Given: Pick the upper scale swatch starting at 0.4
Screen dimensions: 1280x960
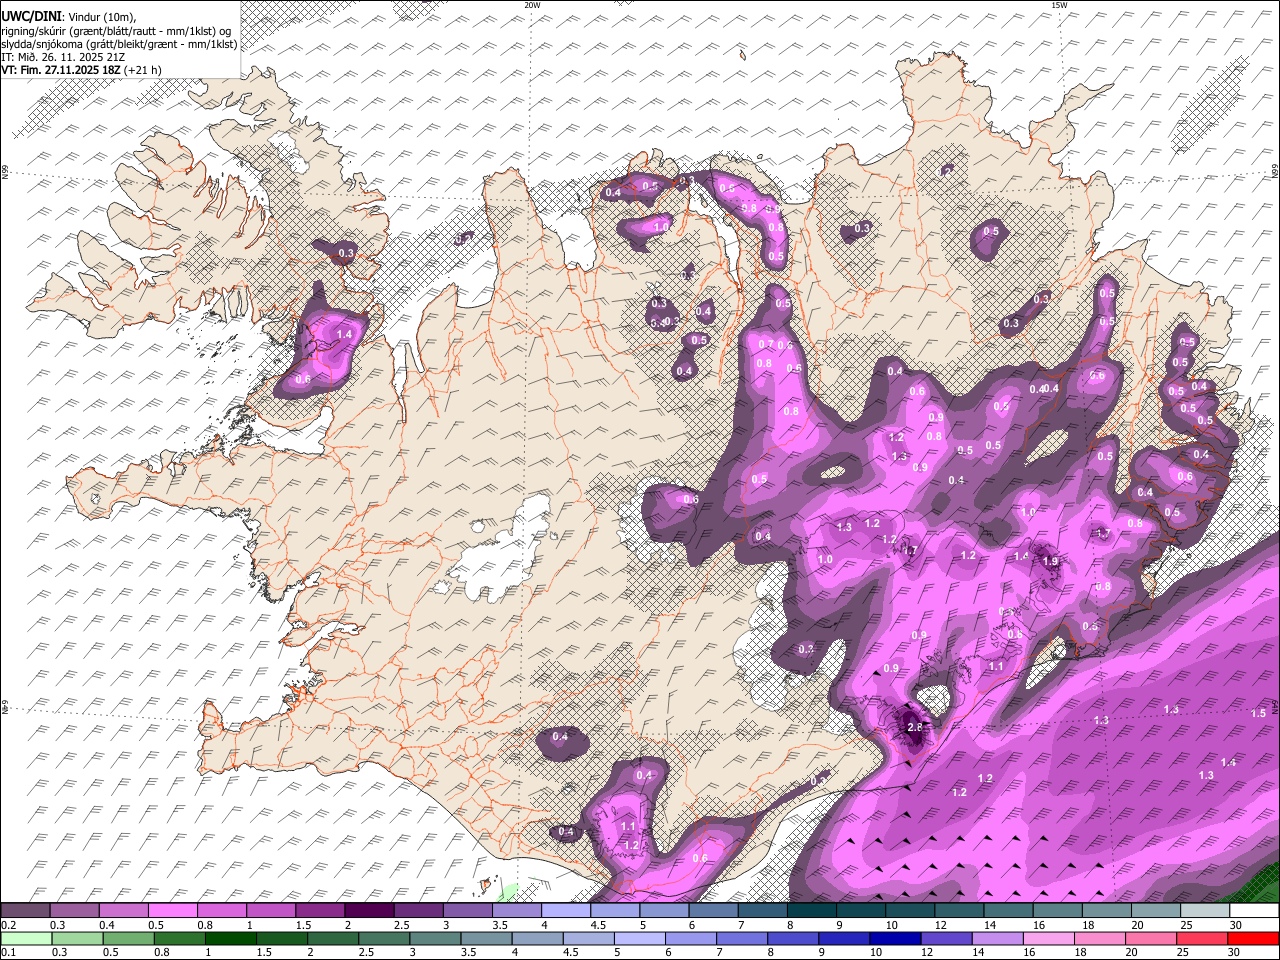Looking at the screenshot, I should [x=123, y=911].
